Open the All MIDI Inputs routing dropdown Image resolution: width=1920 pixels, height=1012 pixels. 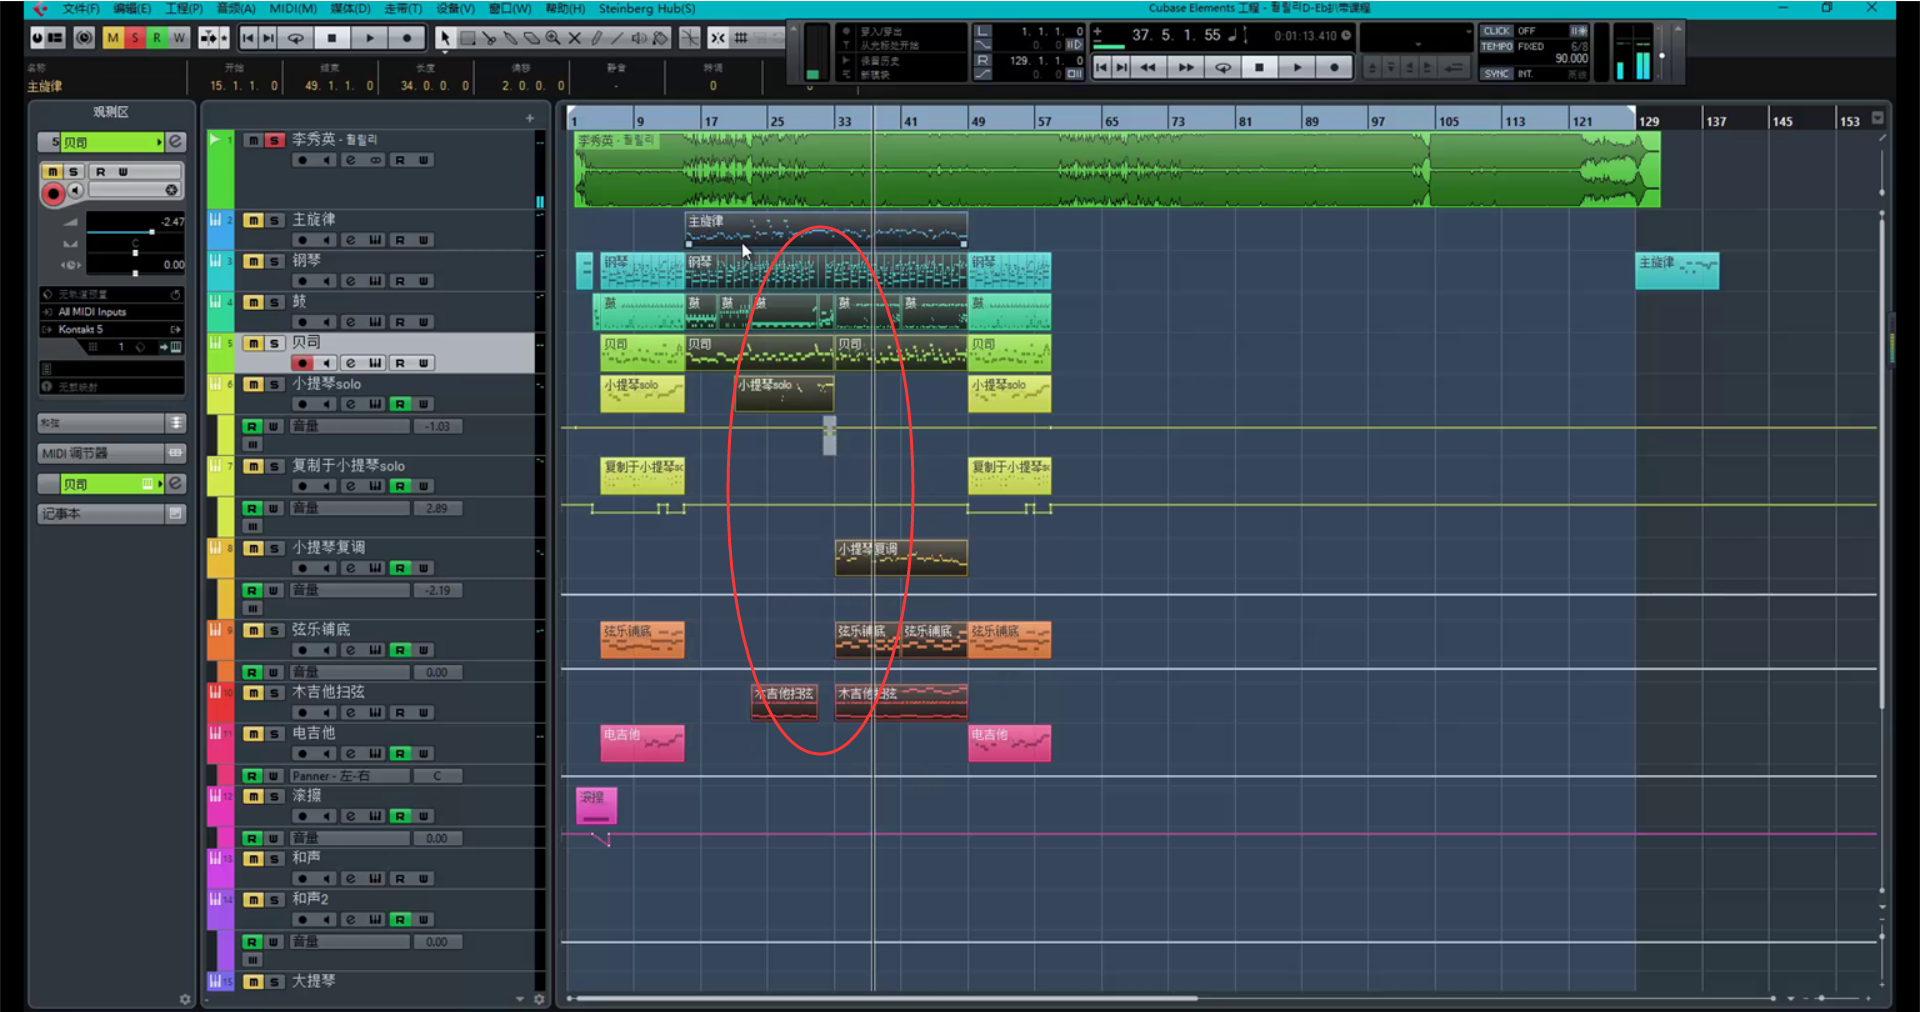coord(112,312)
